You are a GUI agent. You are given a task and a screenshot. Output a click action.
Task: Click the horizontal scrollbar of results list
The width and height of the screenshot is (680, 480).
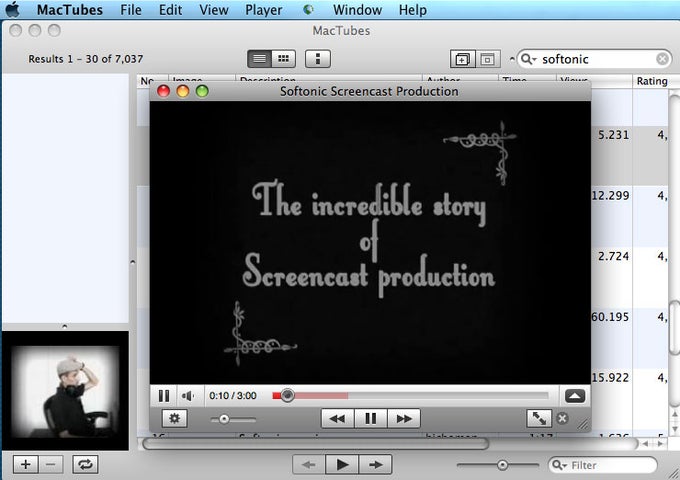(x=316, y=444)
